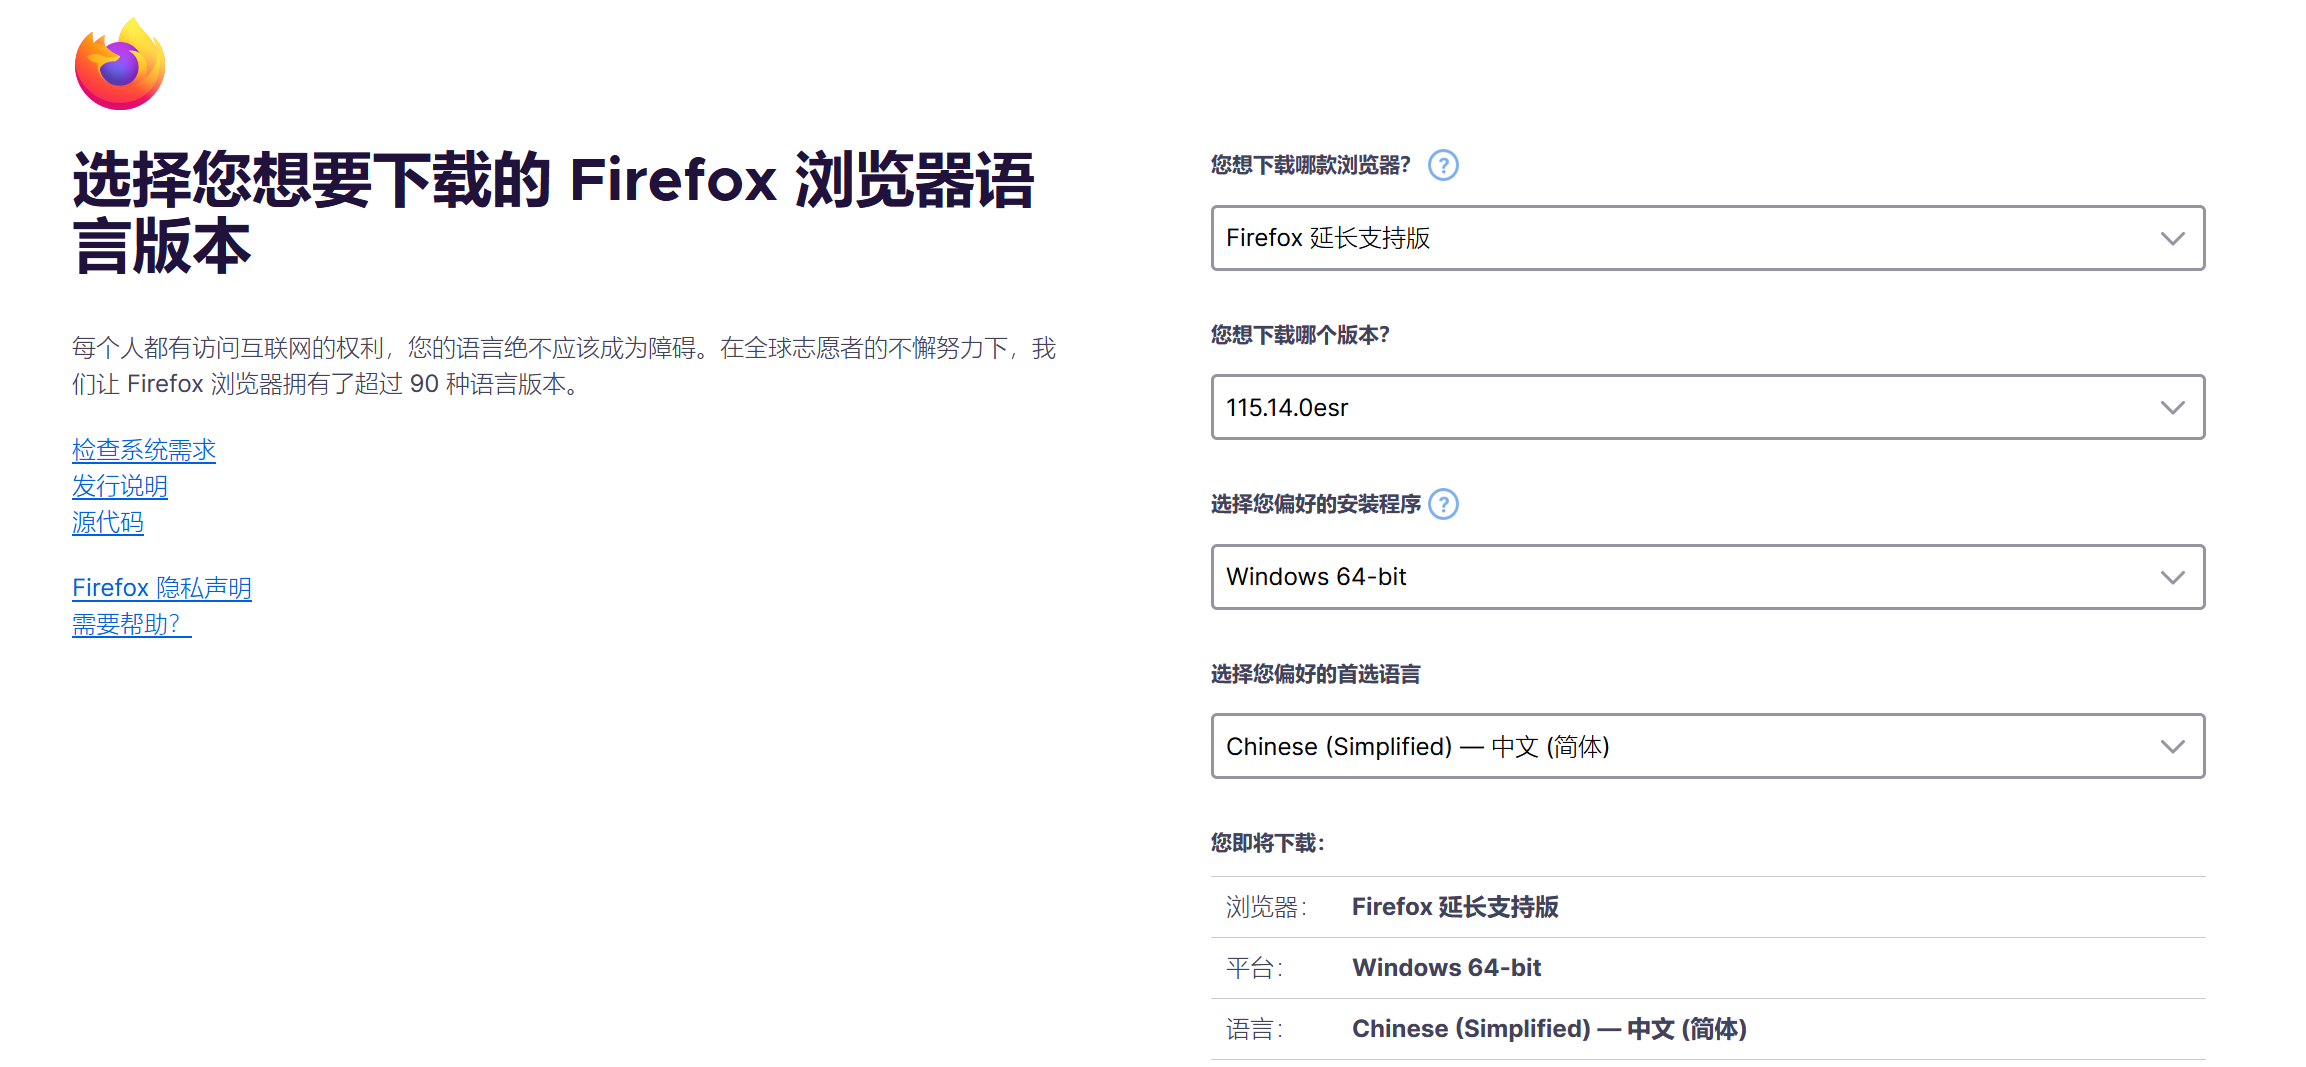The image size is (2306, 1067).
Task: Click the 需要帮助? help link
Action: pyautogui.click(x=131, y=624)
